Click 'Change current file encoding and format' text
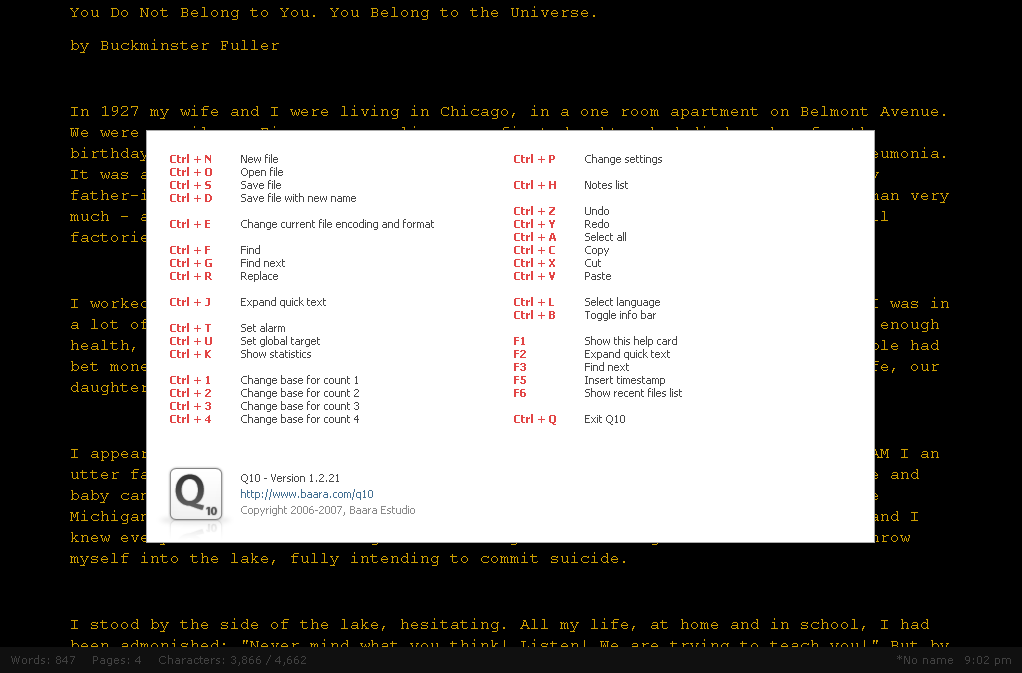 (337, 224)
